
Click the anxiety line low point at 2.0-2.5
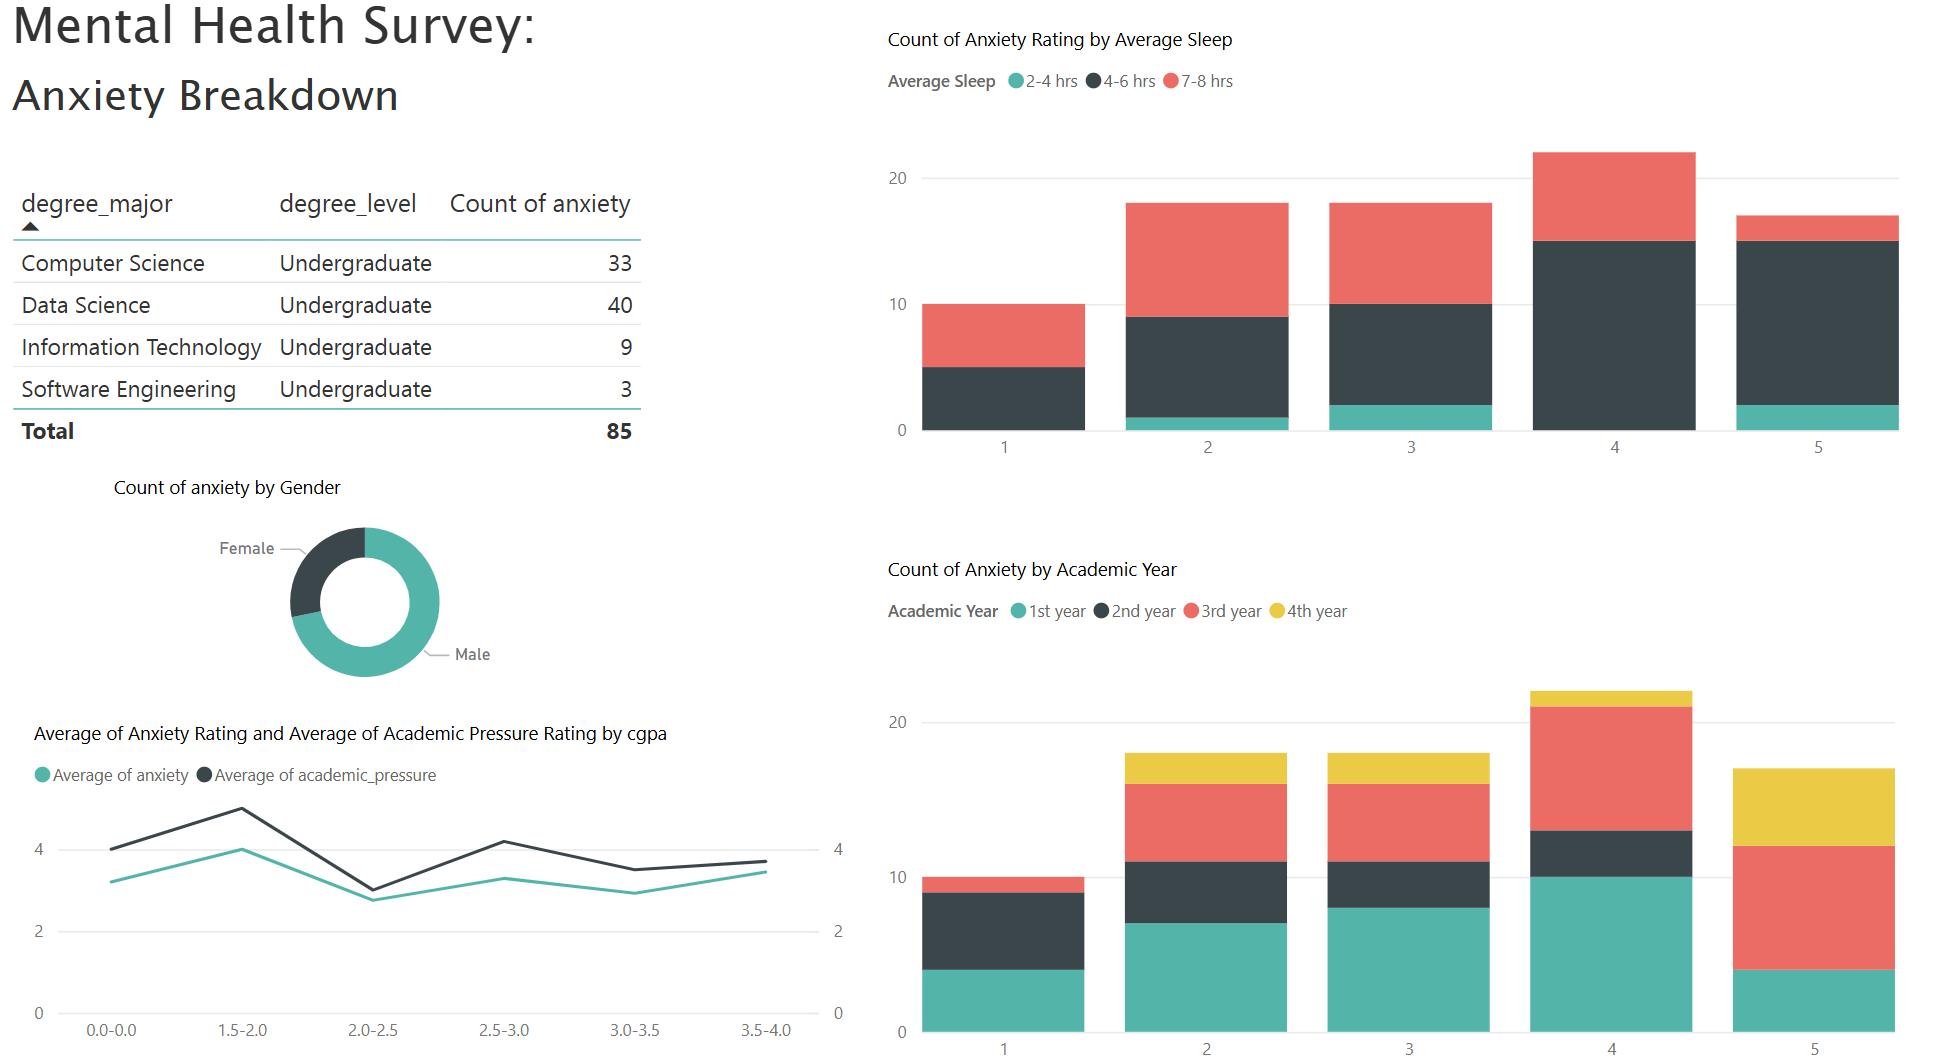373,900
